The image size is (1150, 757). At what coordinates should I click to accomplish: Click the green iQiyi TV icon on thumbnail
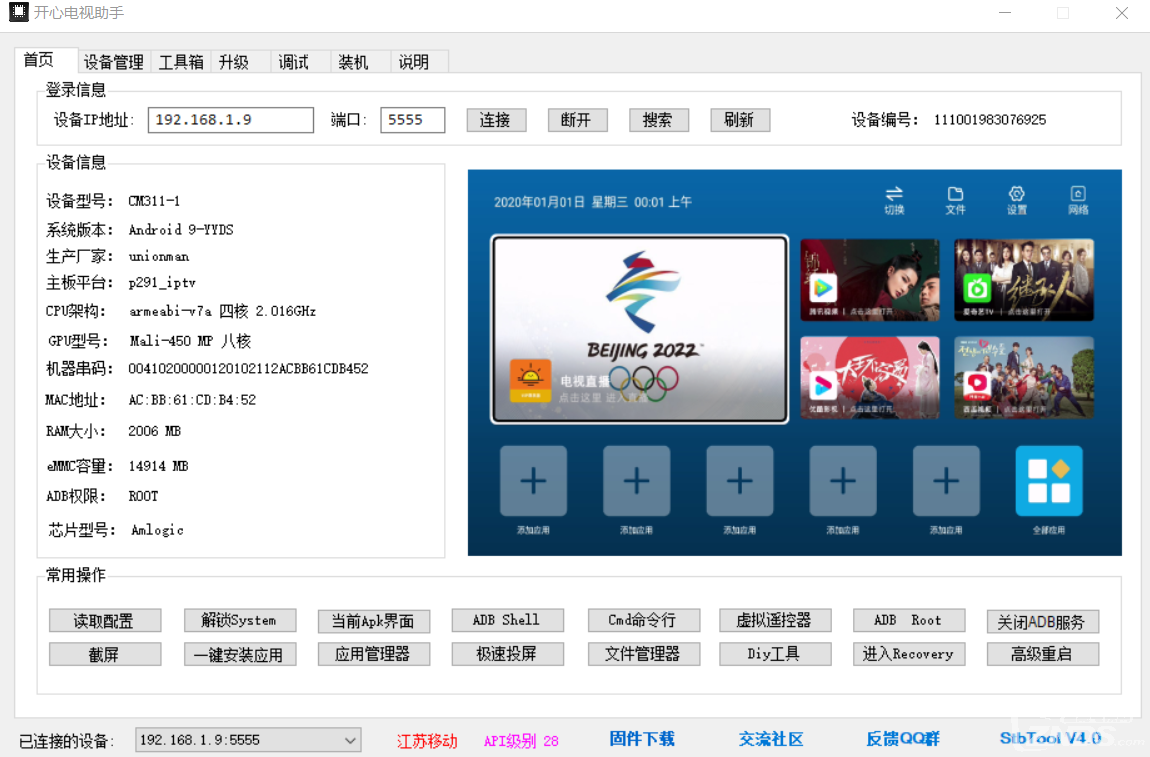[x=977, y=288]
